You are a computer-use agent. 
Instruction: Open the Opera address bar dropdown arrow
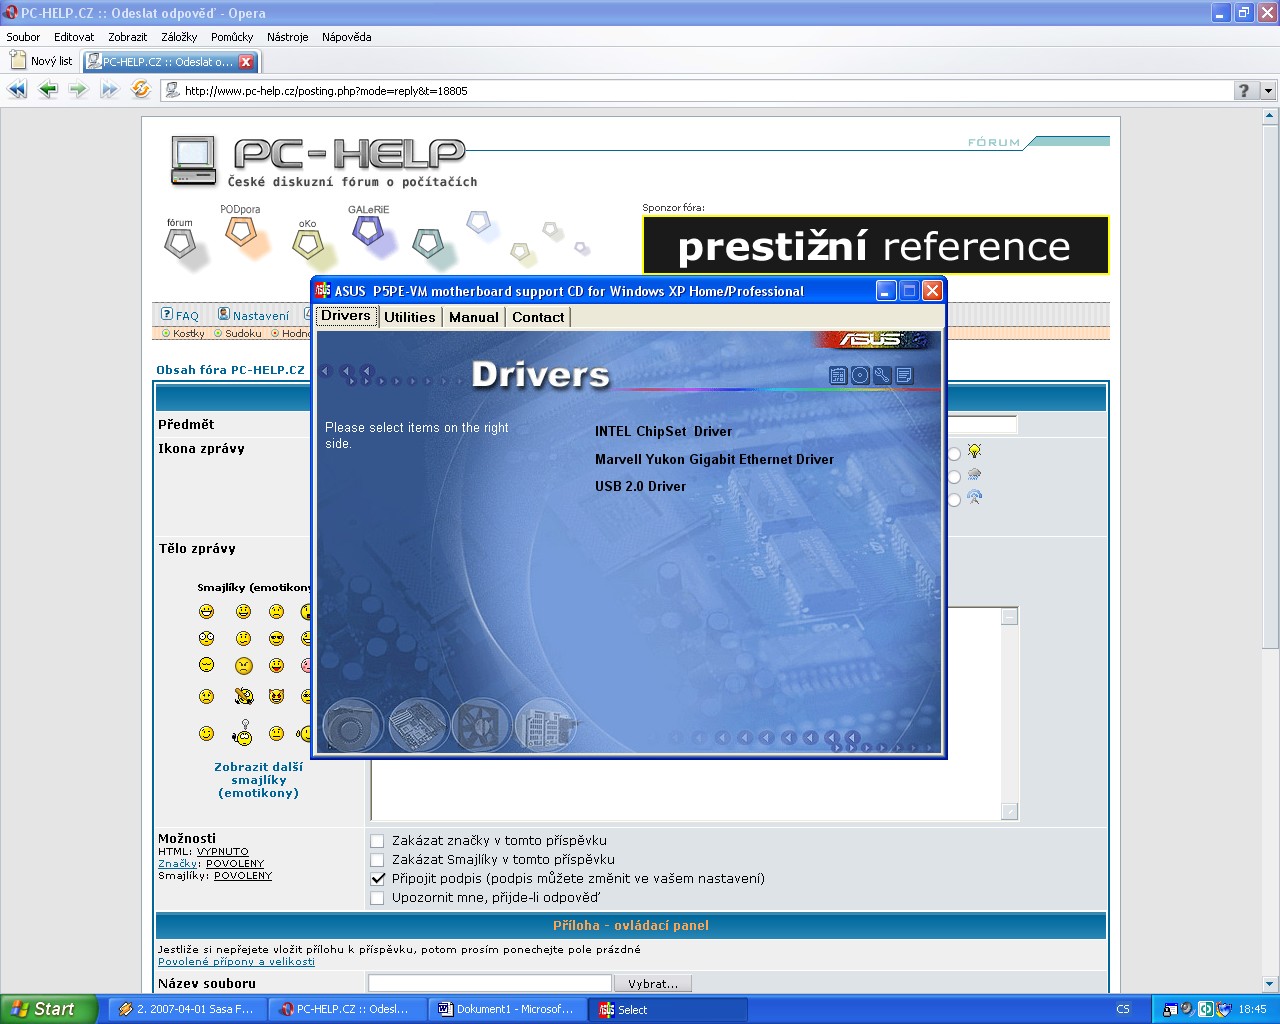pyautogui.click(x=1268, y=90)
